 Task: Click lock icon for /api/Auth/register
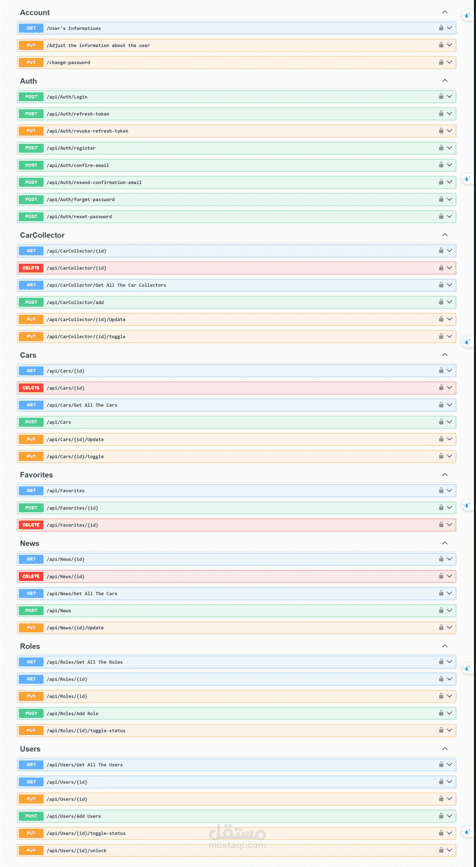point(441,148)
